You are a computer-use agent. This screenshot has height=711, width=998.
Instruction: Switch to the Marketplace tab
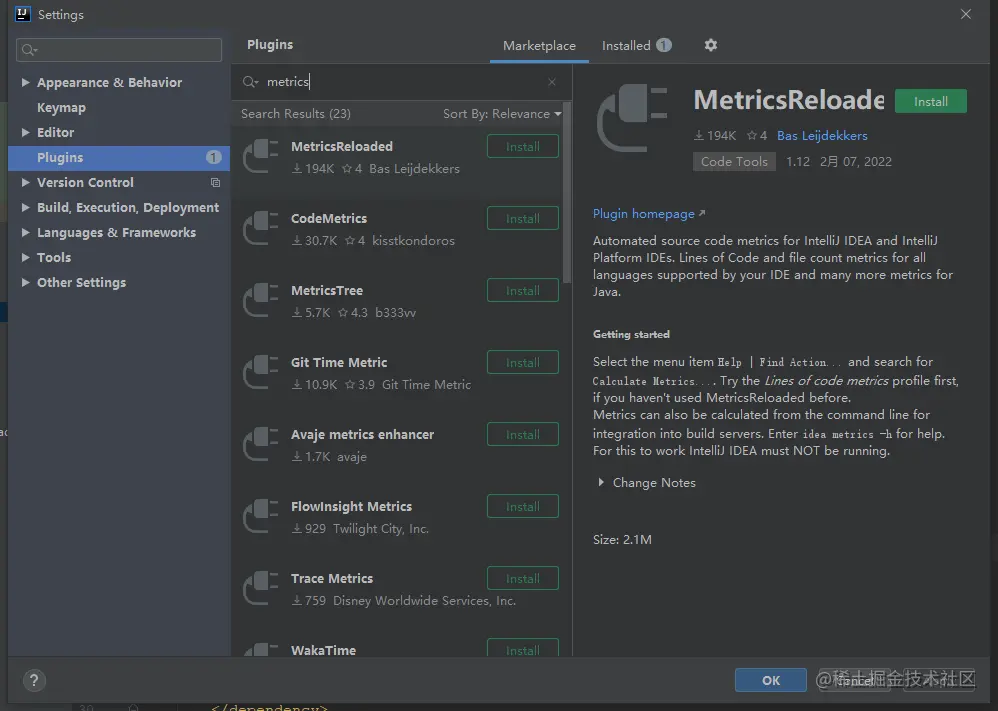coord(539,46)
